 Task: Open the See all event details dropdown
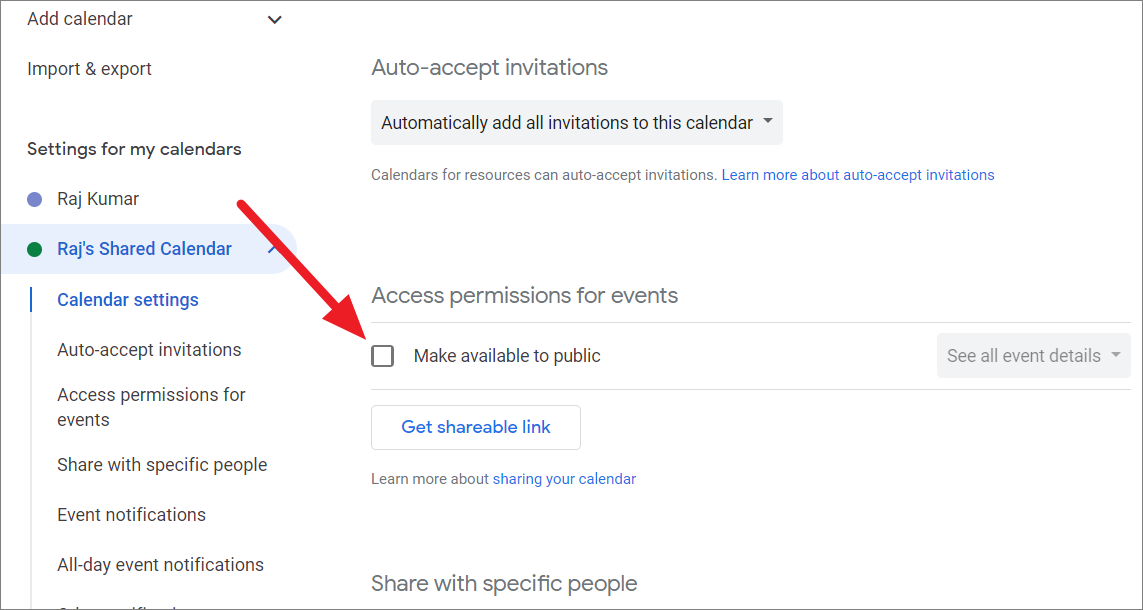coord(1034,356)
